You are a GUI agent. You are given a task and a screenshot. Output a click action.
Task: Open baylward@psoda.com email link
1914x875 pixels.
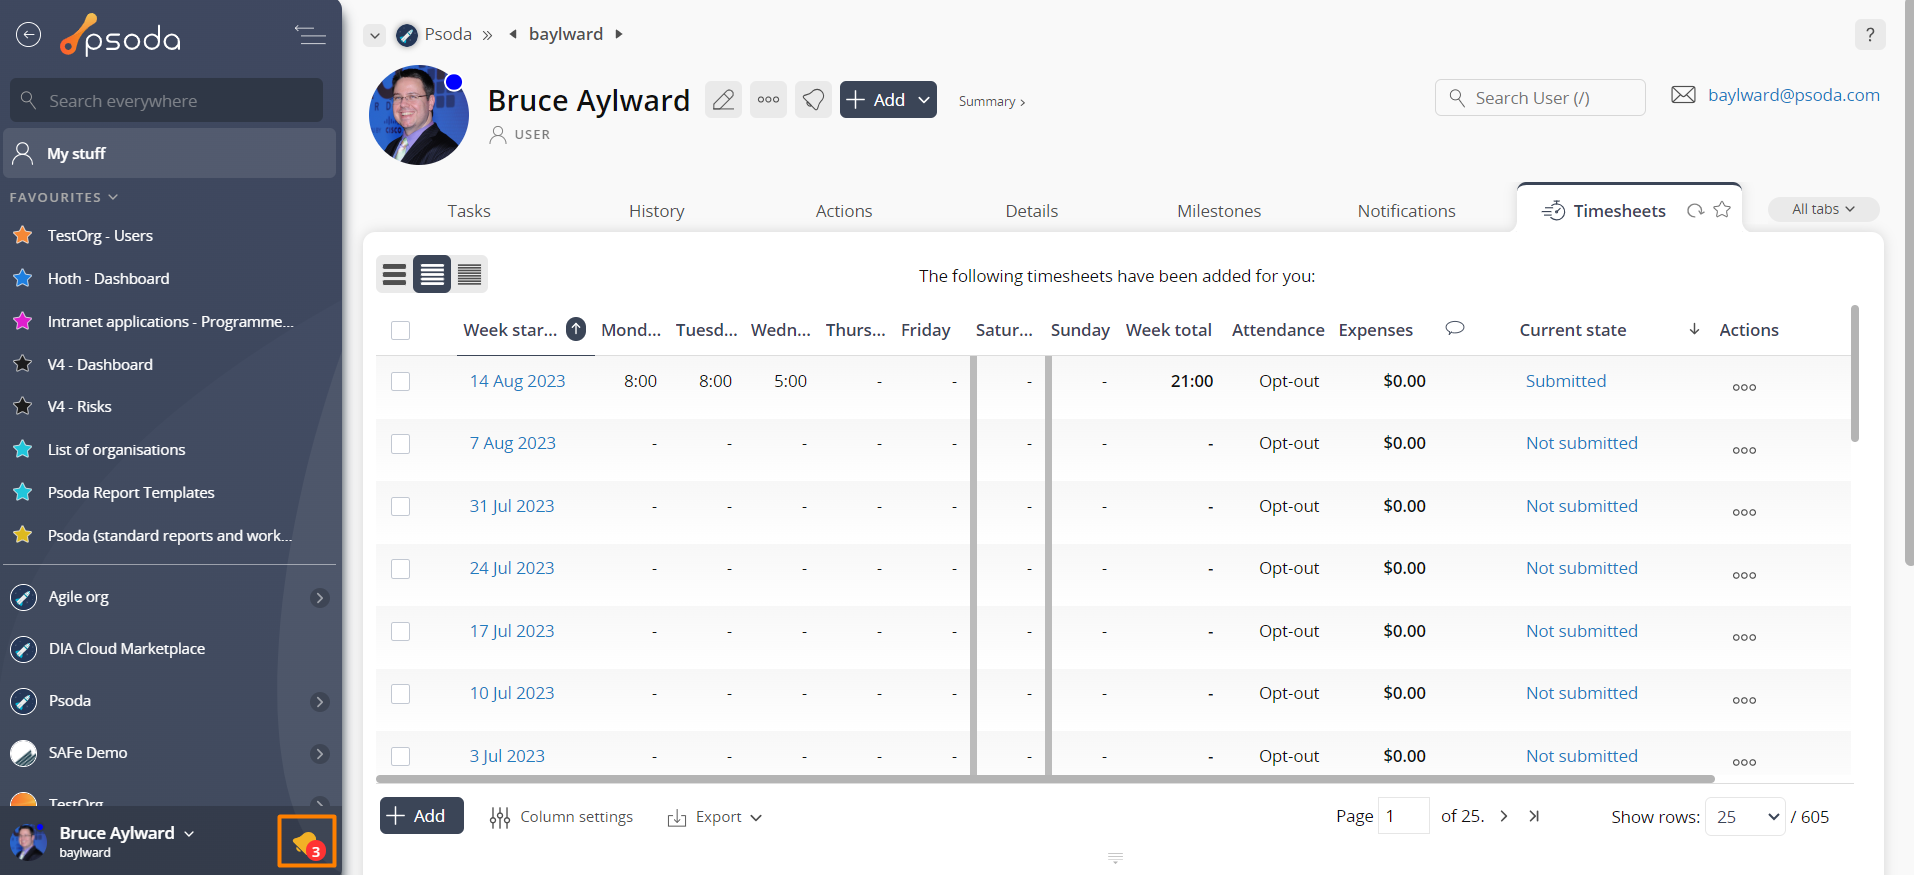click(x=1794, y=95)
